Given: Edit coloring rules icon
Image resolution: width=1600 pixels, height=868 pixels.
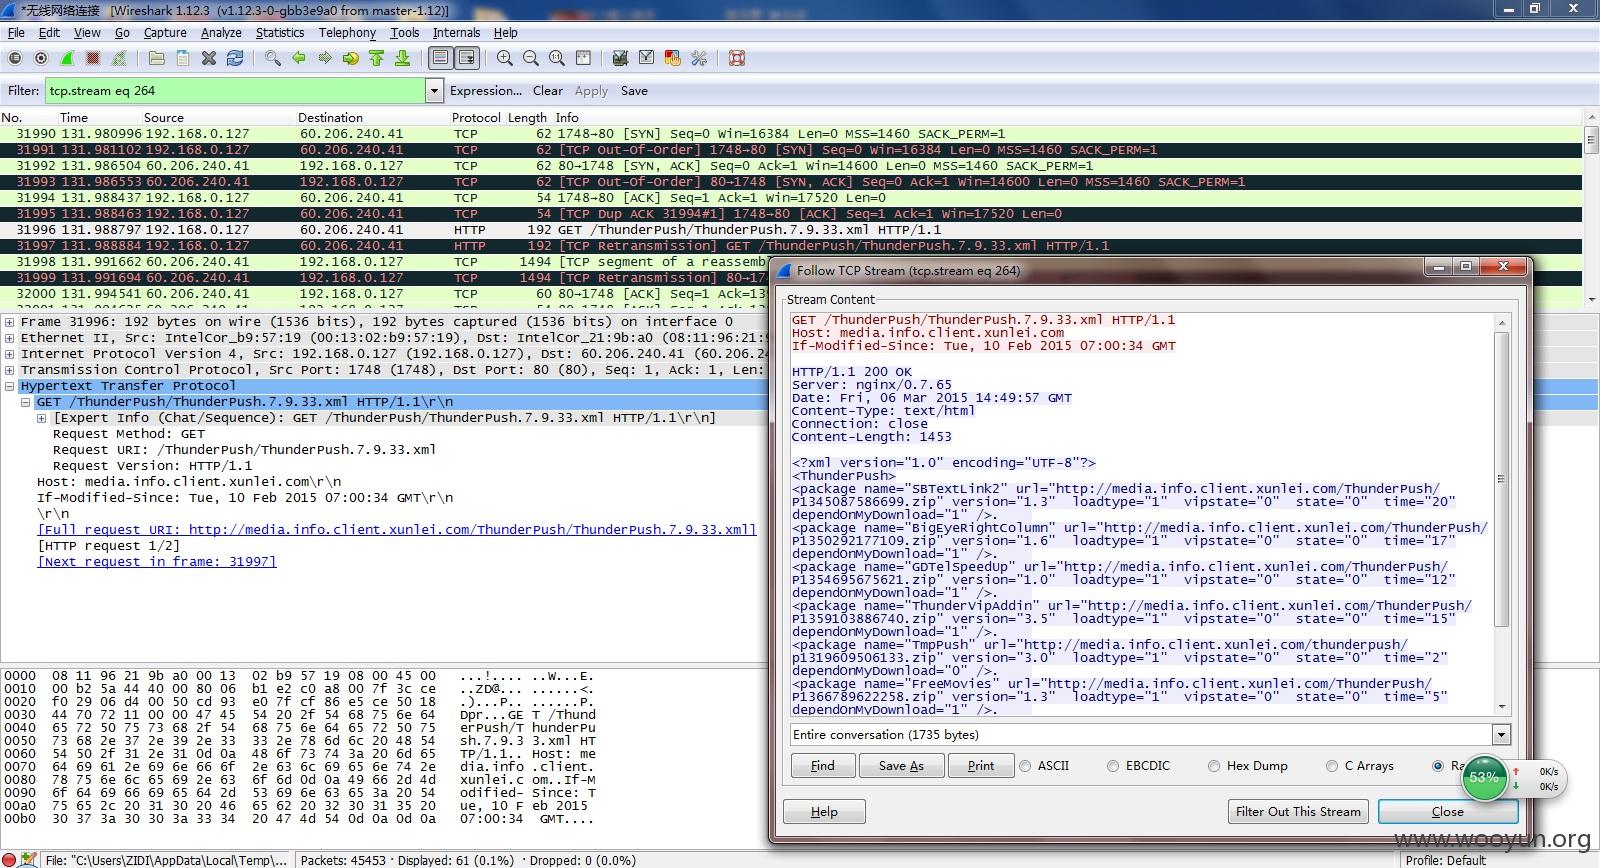Looking at the screenshot, I should click(x=672, y=59).
